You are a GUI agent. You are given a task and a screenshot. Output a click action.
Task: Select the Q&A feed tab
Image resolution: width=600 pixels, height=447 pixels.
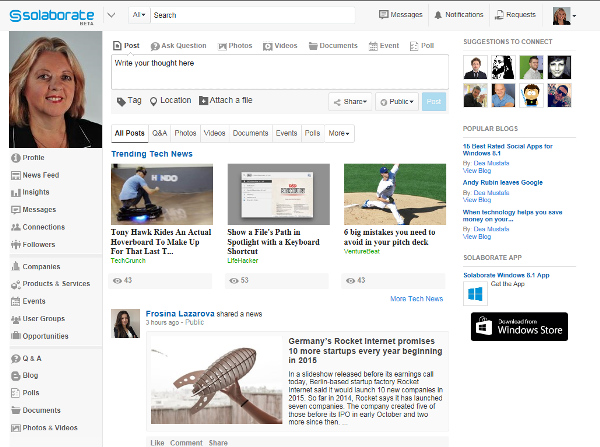pyautogui.click(x=159, y=133)
